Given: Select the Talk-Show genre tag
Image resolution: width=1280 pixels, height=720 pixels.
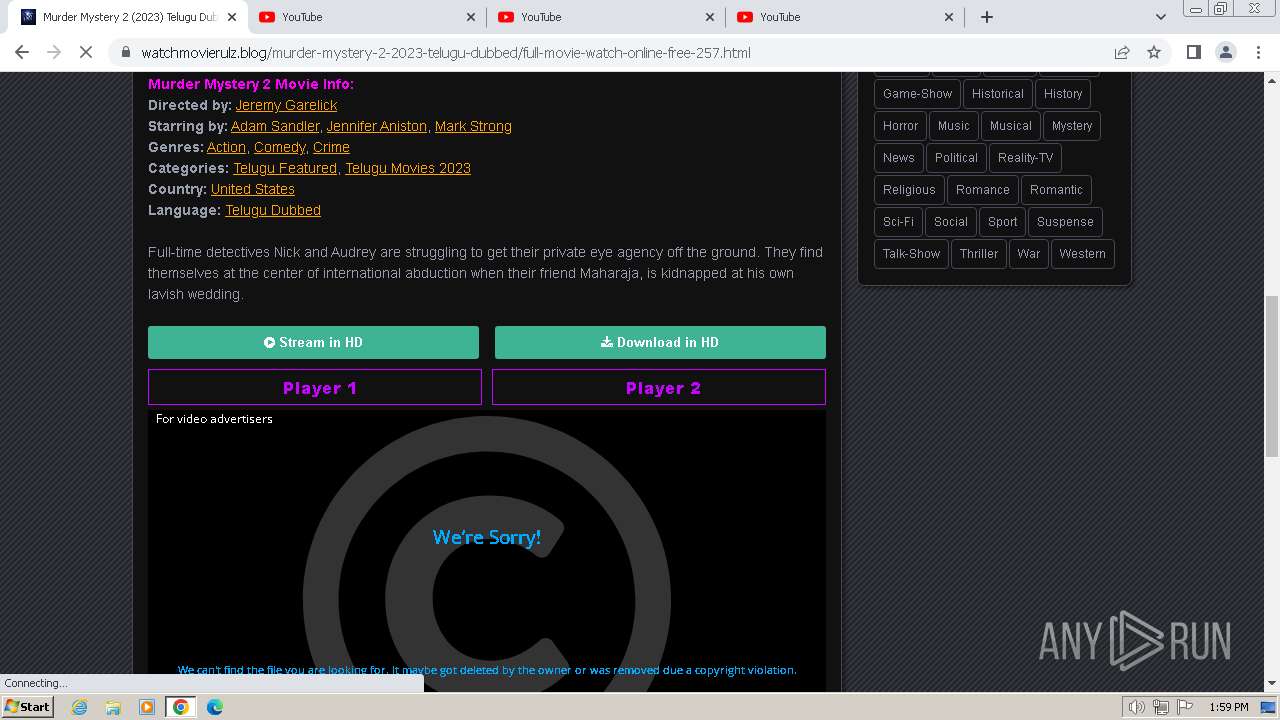Looking at the screenshot, I should (911, 254).
